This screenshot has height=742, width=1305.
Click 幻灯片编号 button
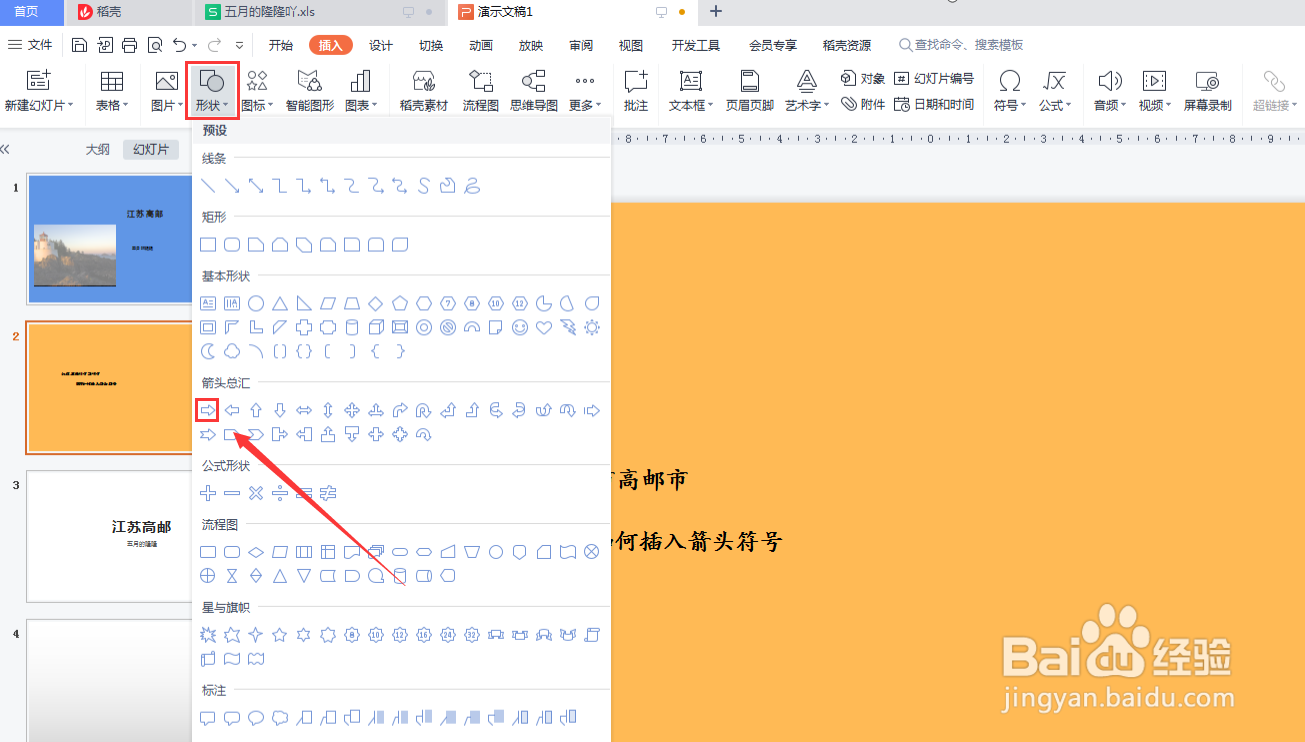pos(934,78)
